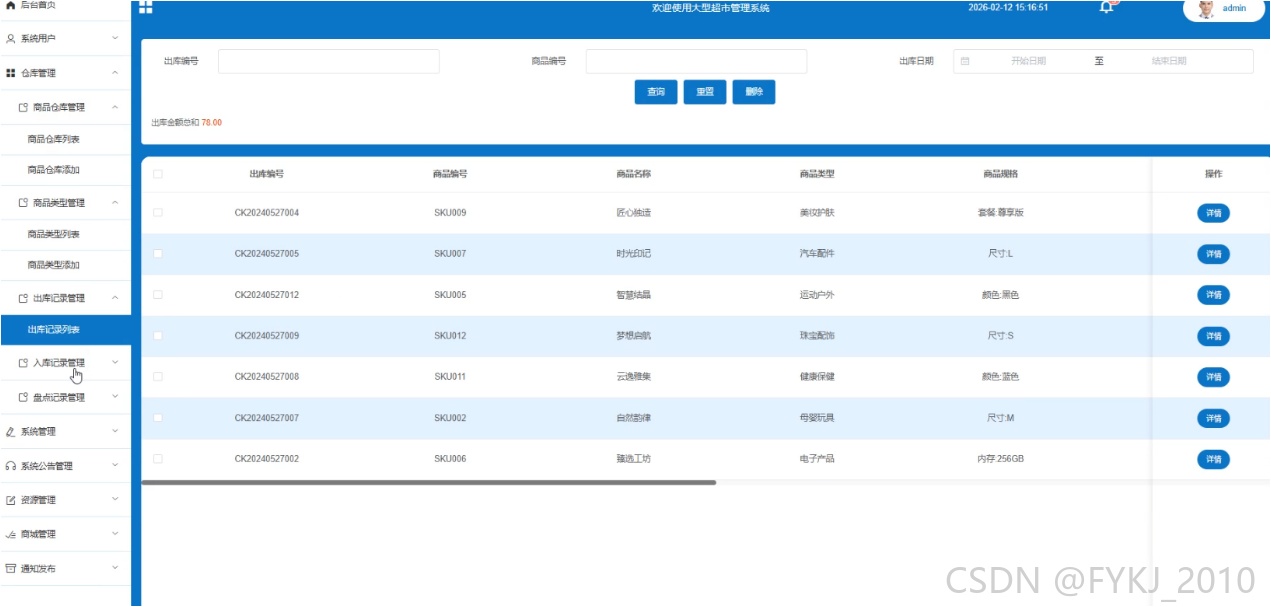Click the 结束日期 end date field
Viewport: 1271px width, 607px height.
click(x=1169, y=61)
